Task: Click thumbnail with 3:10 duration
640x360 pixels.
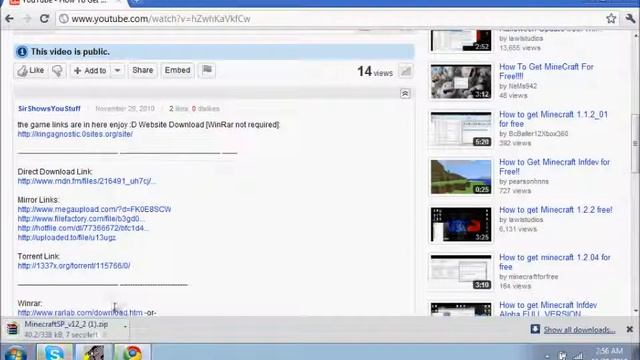Action: coord(461,272)
